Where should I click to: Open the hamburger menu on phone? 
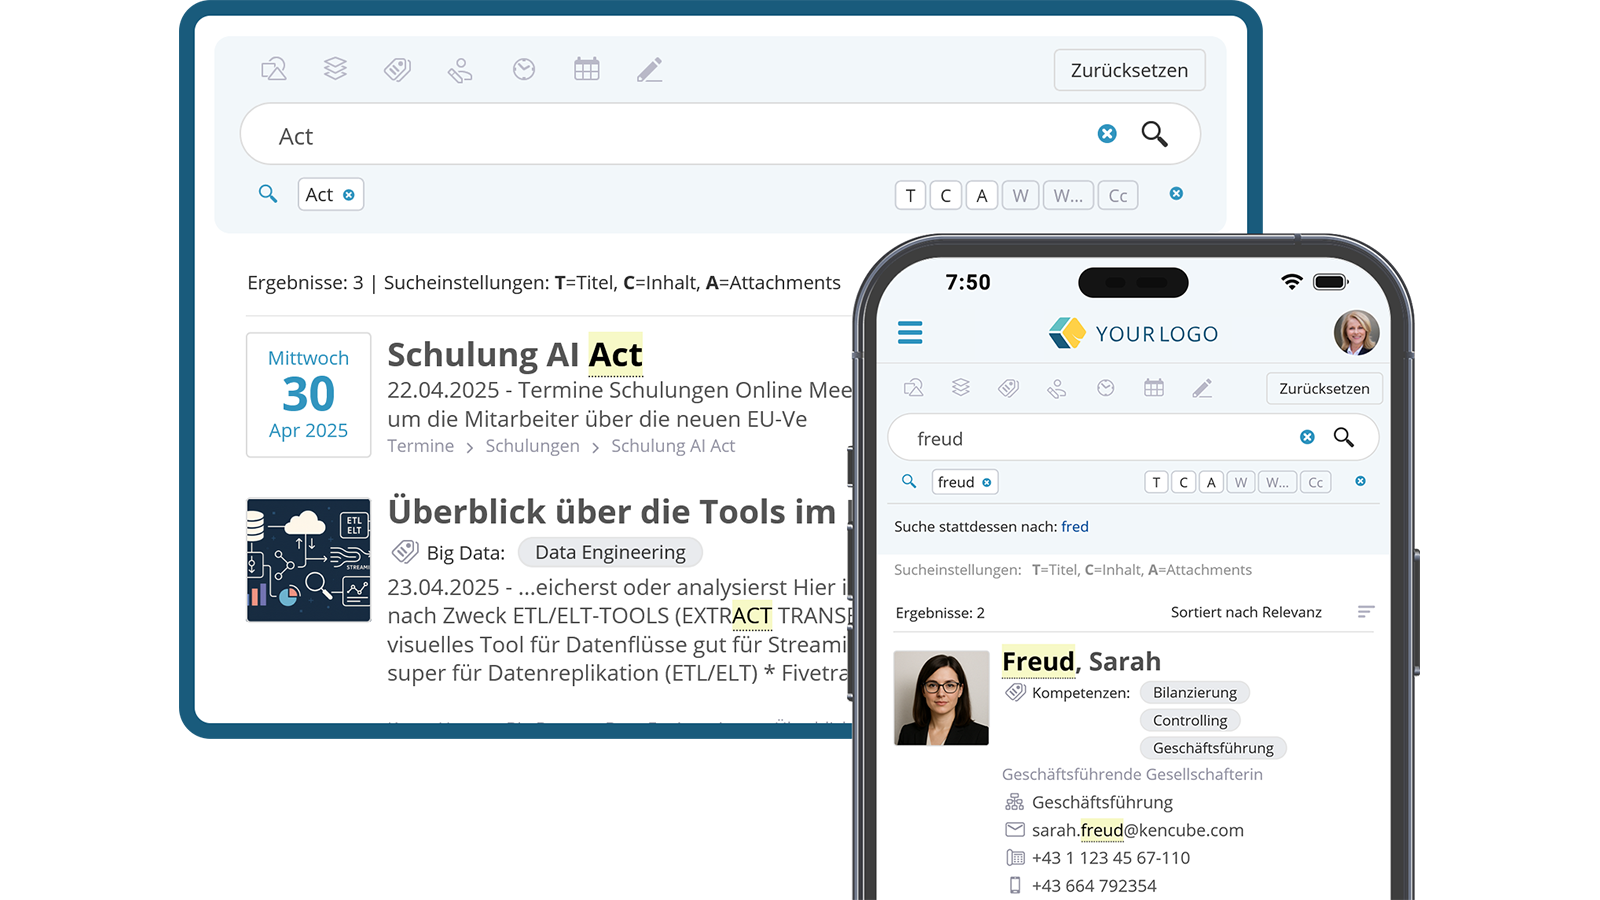click(910, 333)
